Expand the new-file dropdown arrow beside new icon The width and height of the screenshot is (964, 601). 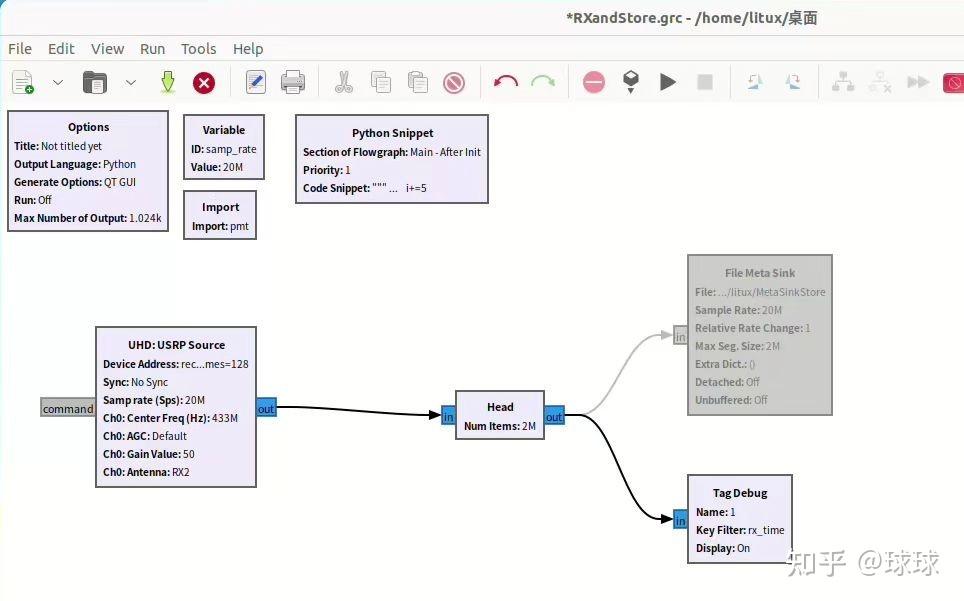(57, 82)
